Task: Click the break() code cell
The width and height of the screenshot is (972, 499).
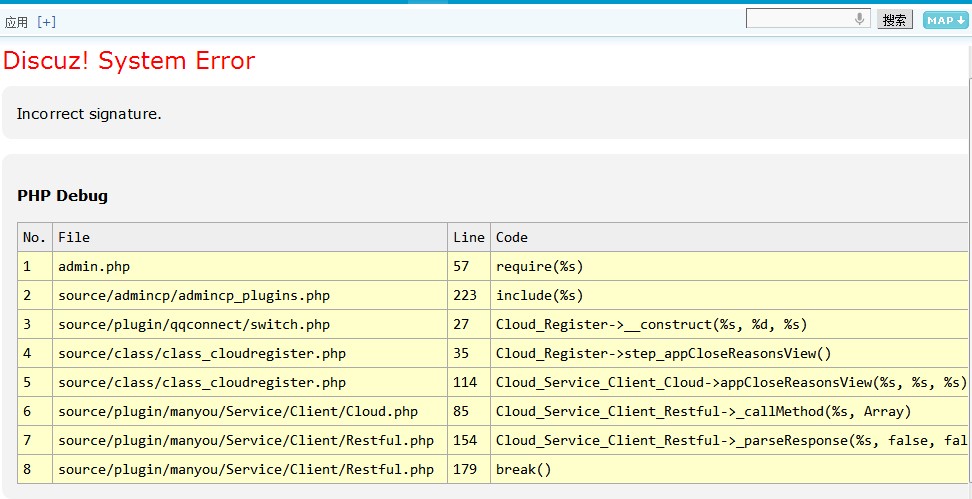Action: (523, 469)
